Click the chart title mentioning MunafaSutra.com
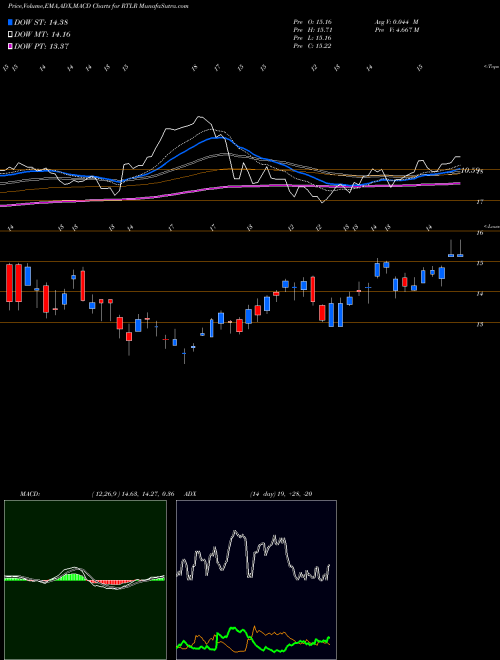Viewport: 500px width, 660px height. pos(98,6)
